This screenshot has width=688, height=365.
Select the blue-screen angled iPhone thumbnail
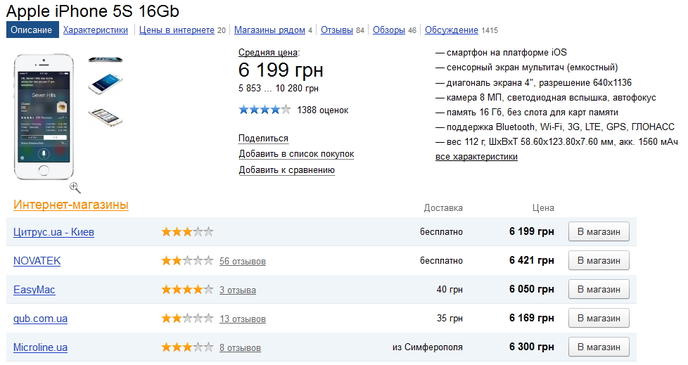click(105, 84)
